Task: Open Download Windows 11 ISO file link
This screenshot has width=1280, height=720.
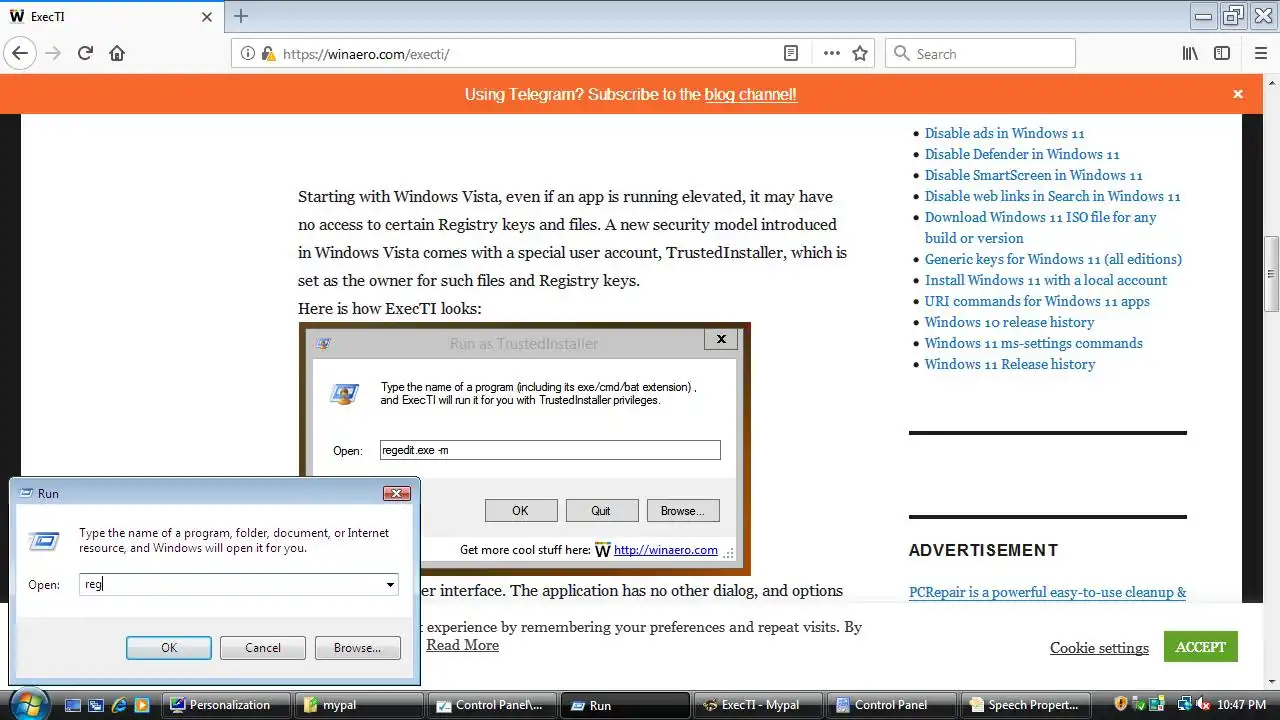Action: click(x=1040, y=227)
